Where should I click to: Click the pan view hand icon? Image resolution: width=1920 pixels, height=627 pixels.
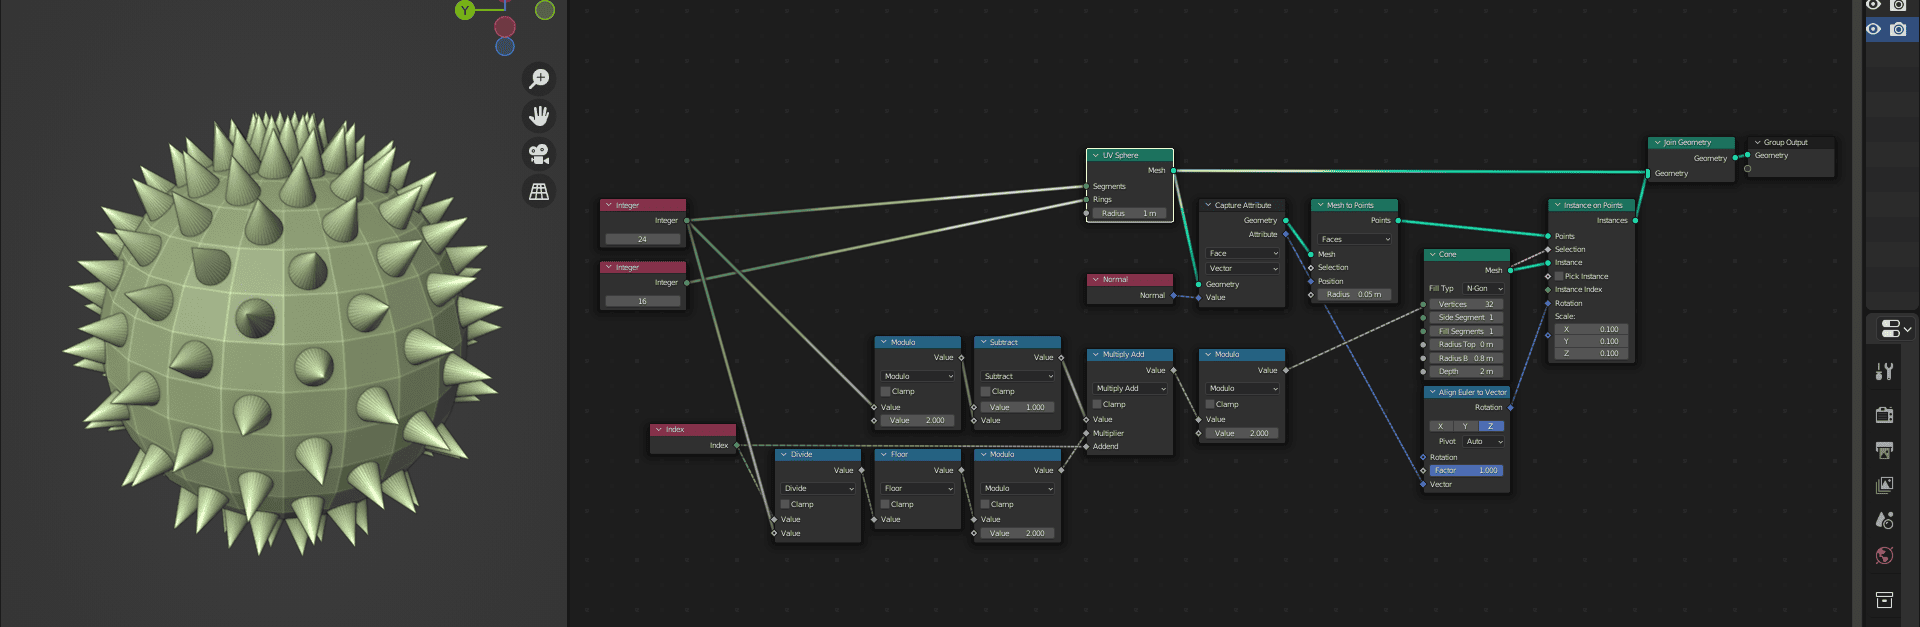pyautogui.click(x=539, y=116)
